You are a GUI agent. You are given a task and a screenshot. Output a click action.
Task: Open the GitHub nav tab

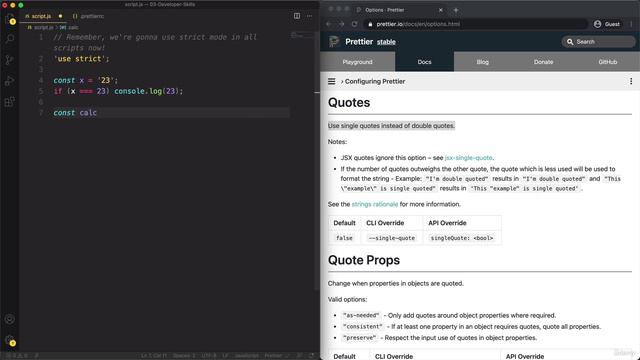(x=607, y=62)
